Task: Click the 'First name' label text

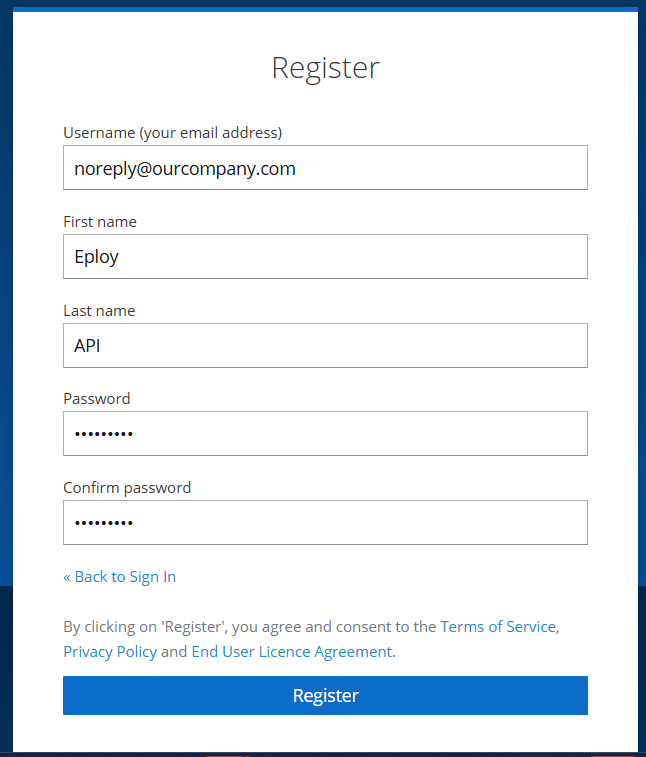Action: pyautogui.click(x=100, y=222)
